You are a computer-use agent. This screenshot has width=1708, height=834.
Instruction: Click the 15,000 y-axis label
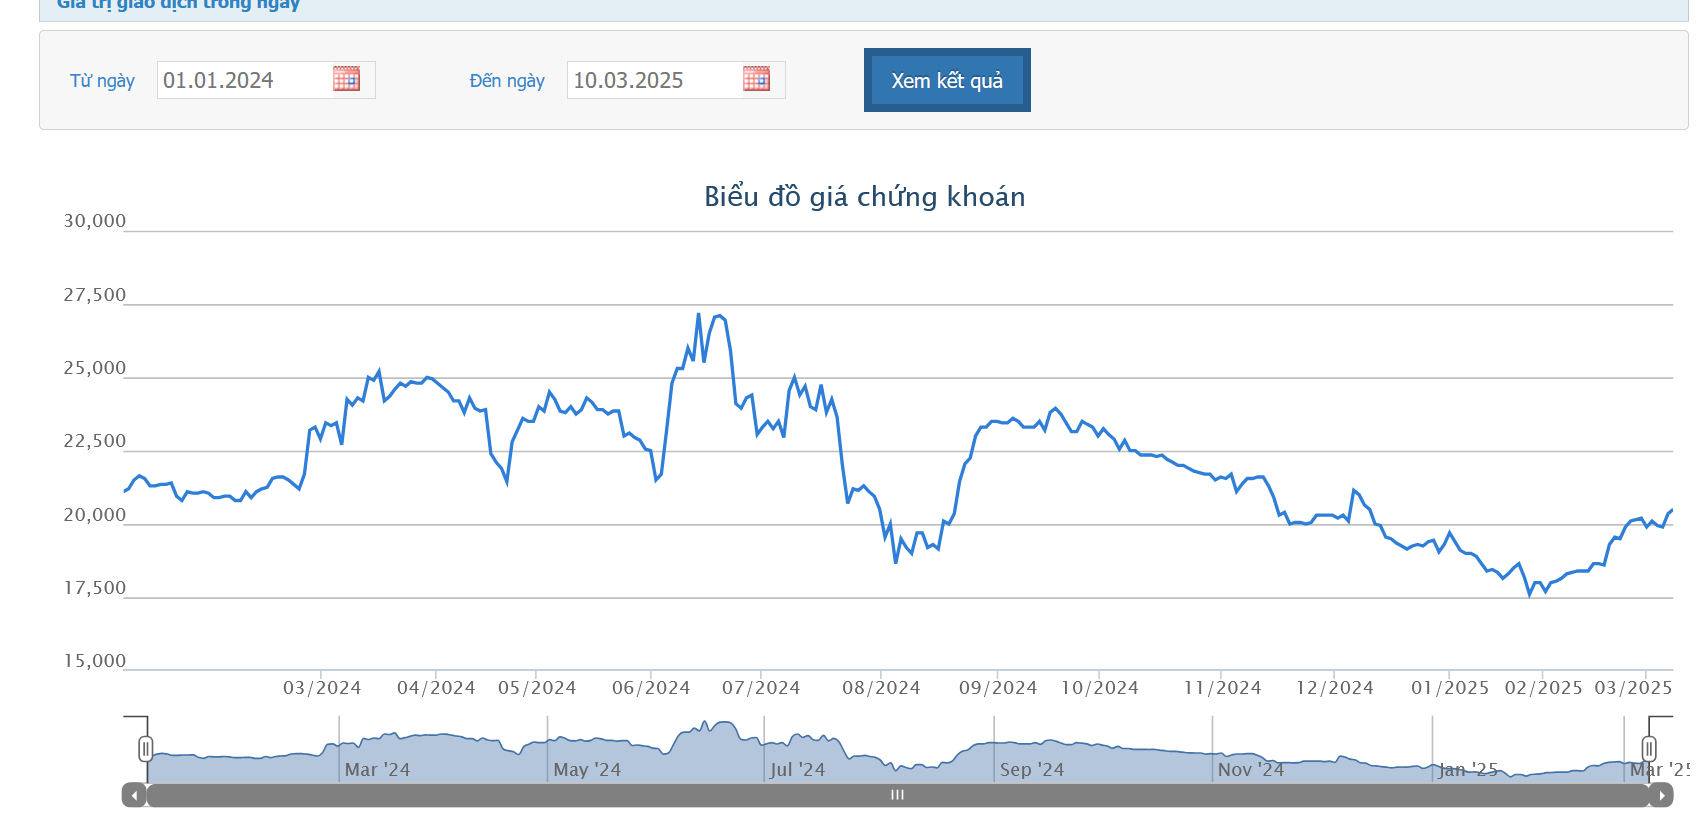(95, 661)
